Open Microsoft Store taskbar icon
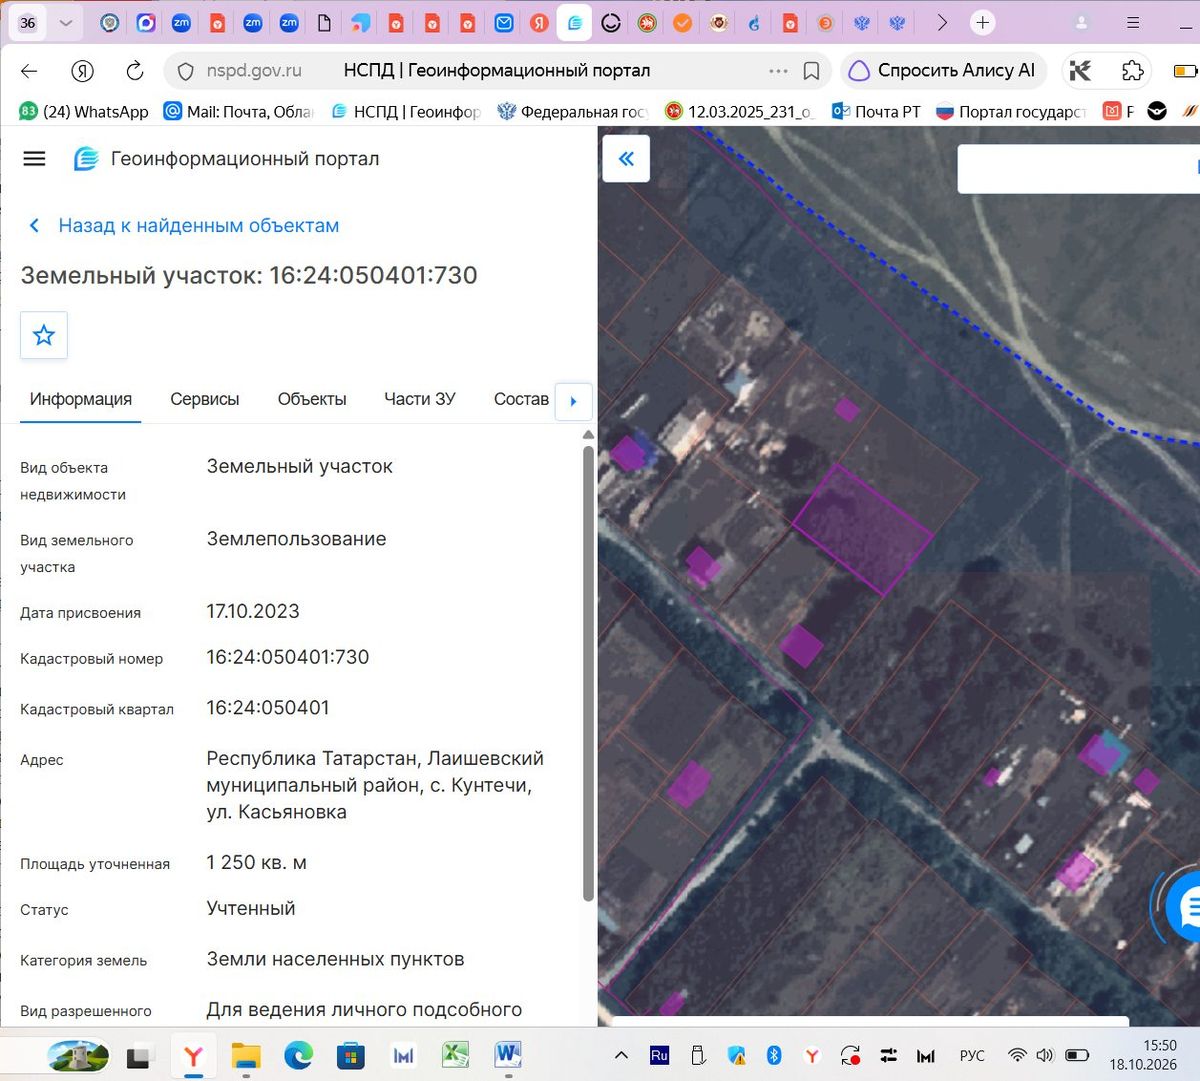Viewport: 1200px width, 1081px height. point(350,1055)
